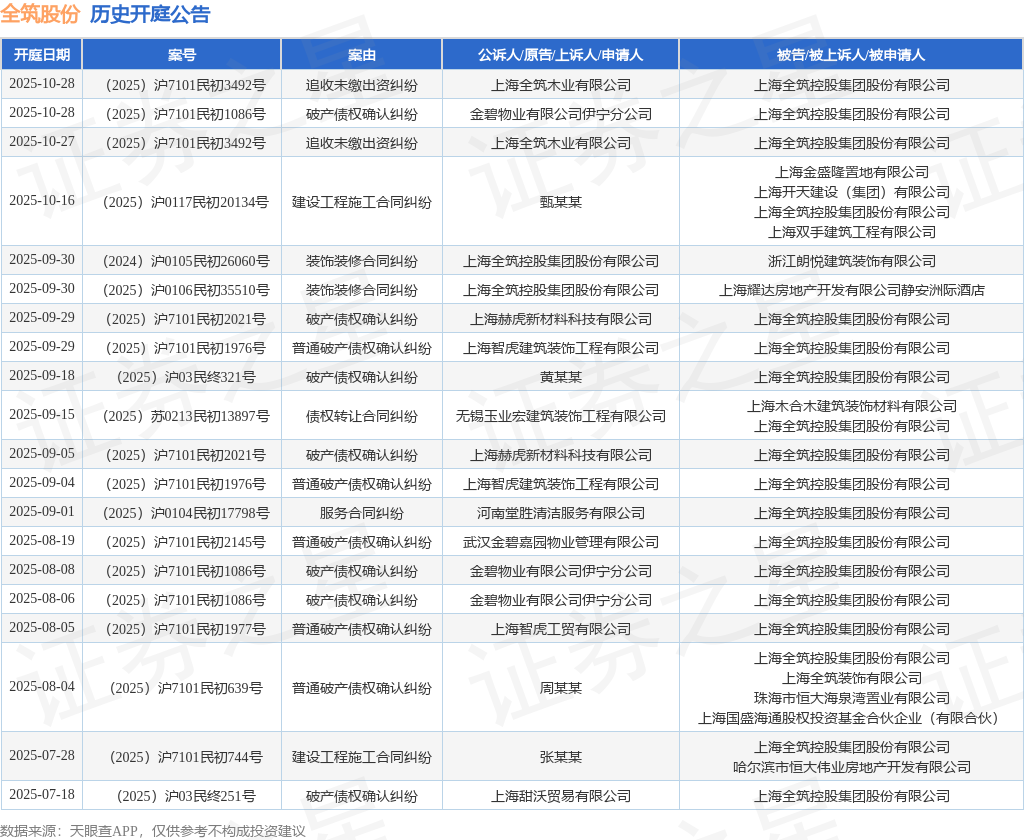Select the date cell 2025-07-28
1024x840 pixels.
click(x=42, y=756)
